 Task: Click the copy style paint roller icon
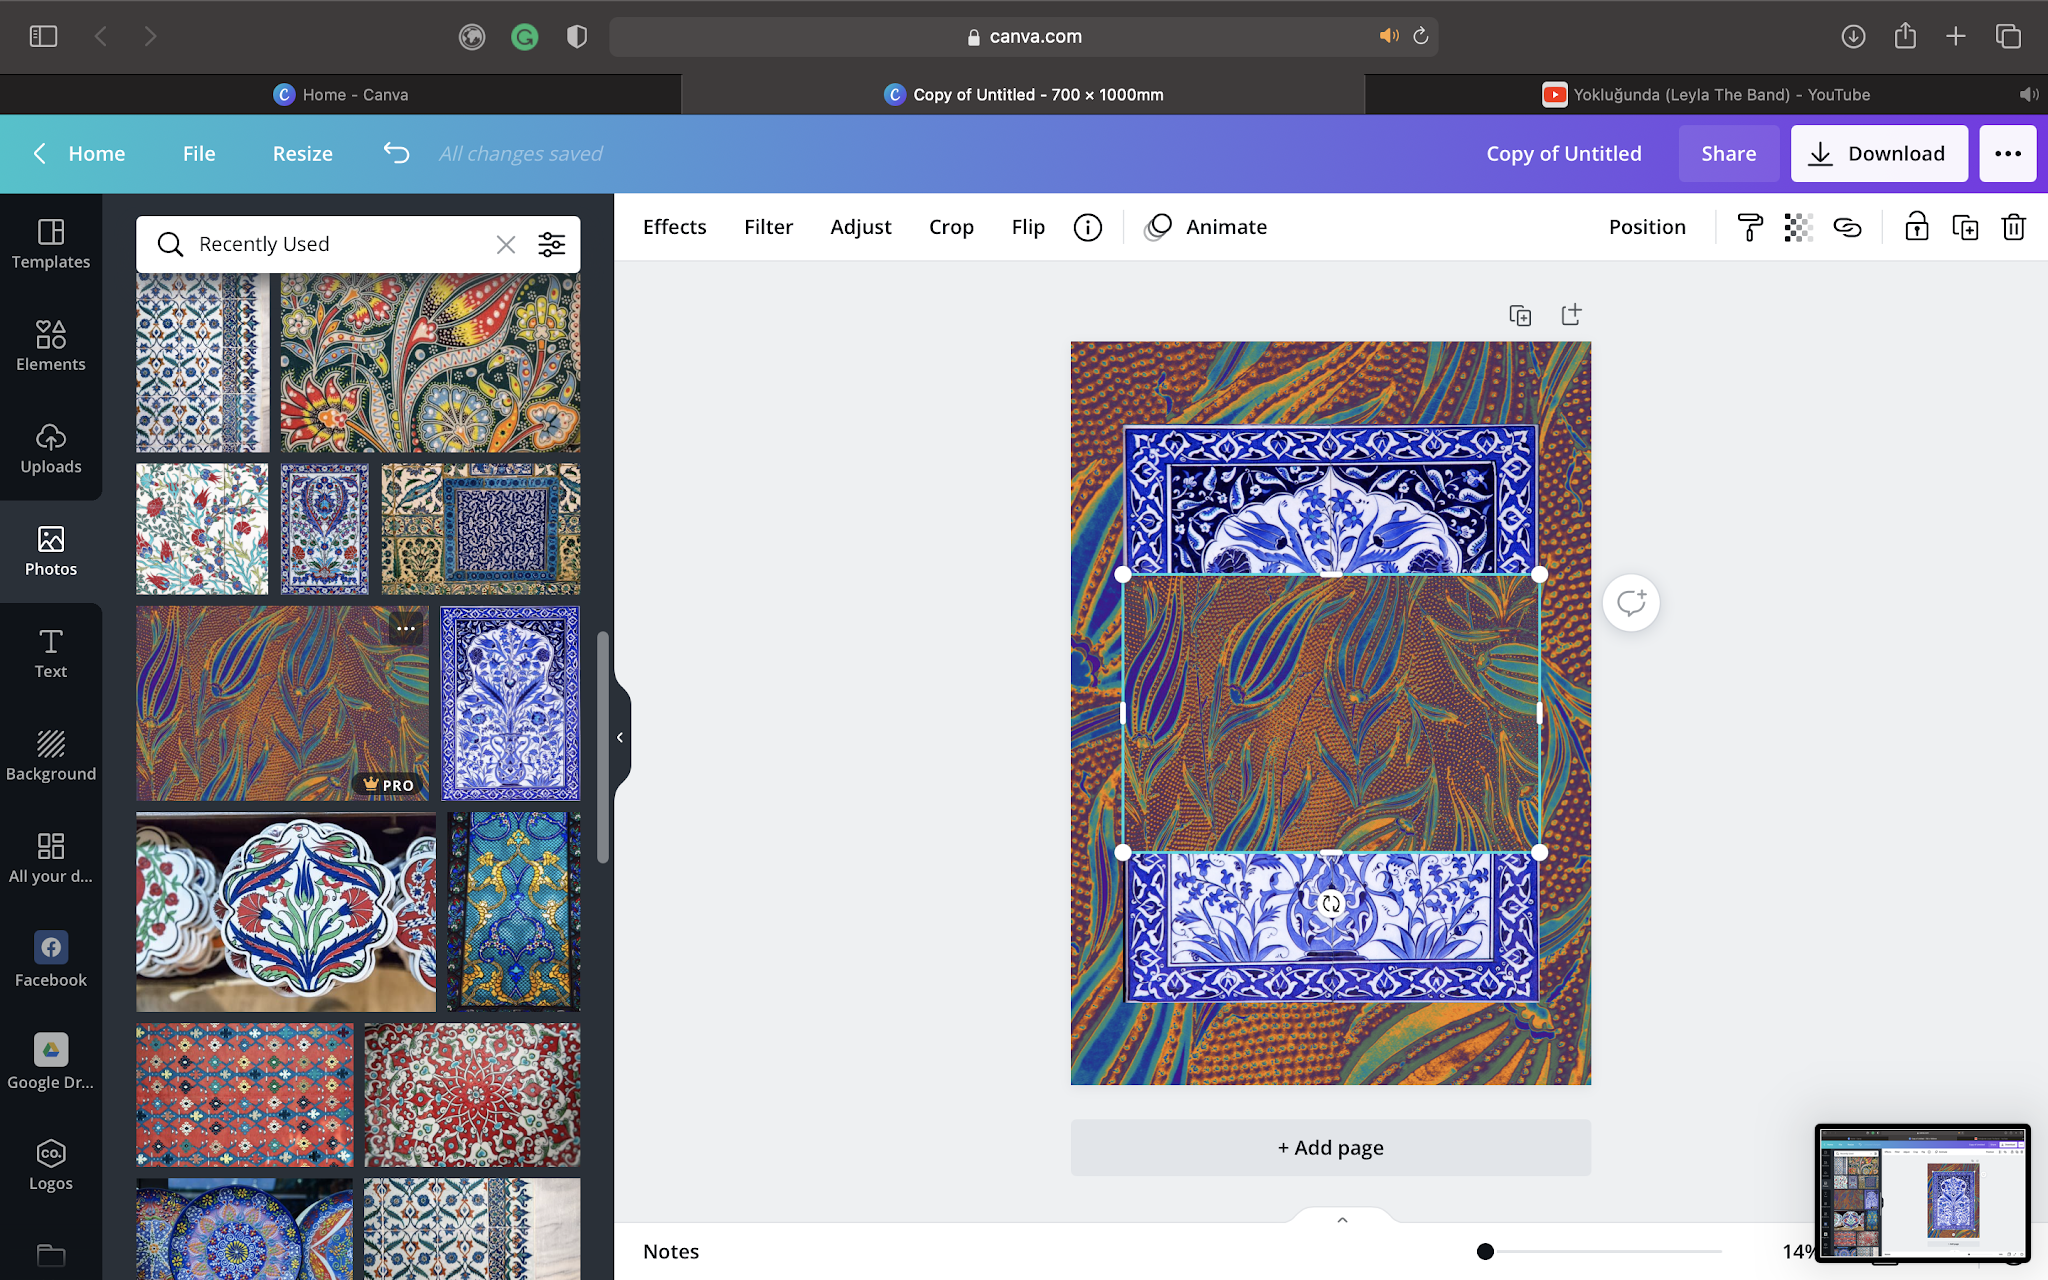click(x=1749, y=227)
